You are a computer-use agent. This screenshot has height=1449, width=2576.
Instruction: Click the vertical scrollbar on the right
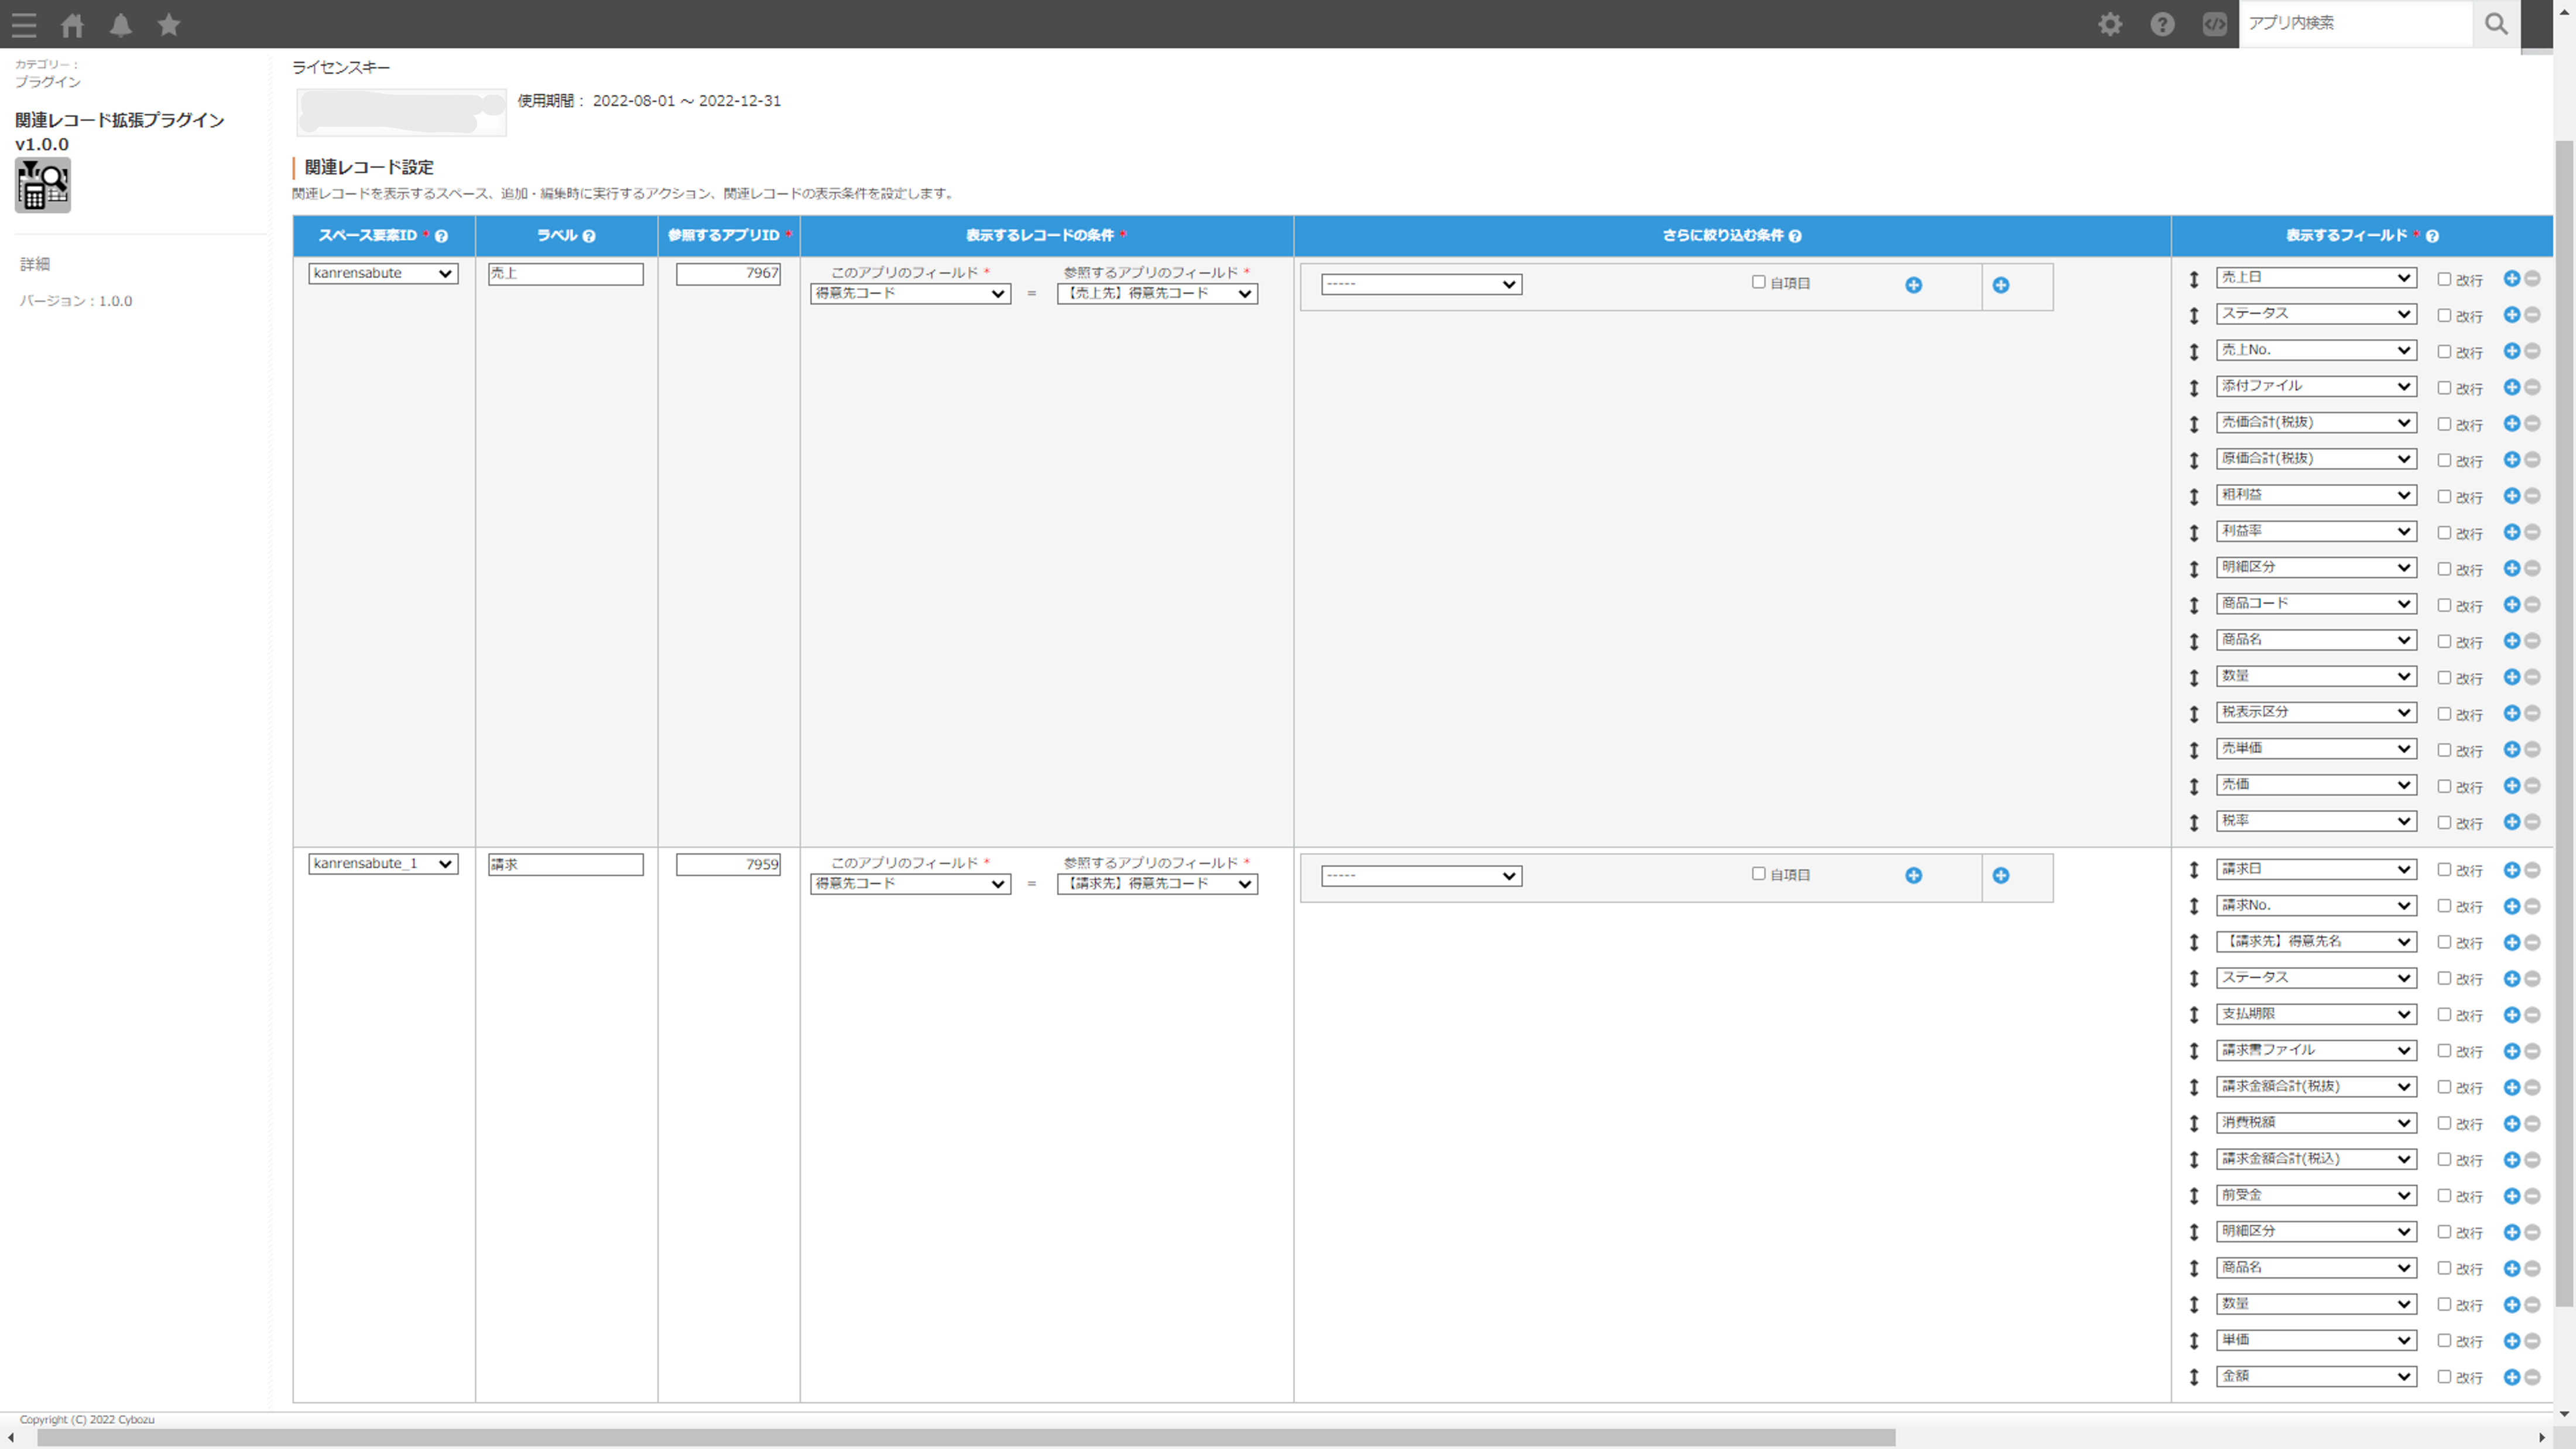click(x=2564, y=724)
